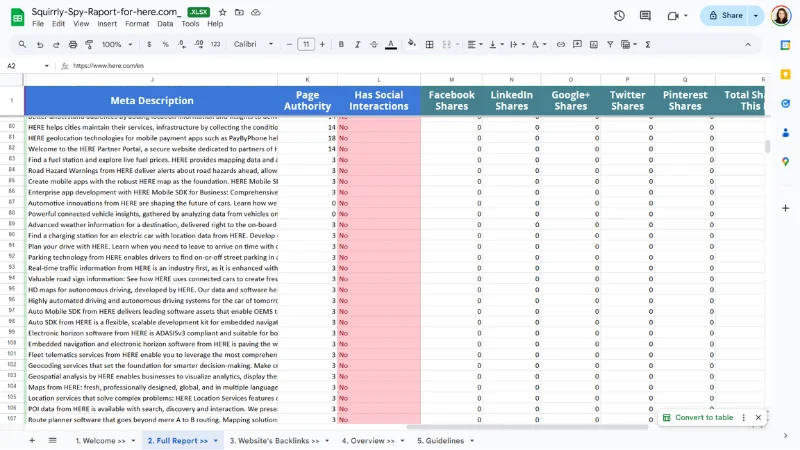Expand the Full Report tab arrow
Screen dimensions: 800x450
[x=217, y=440]
